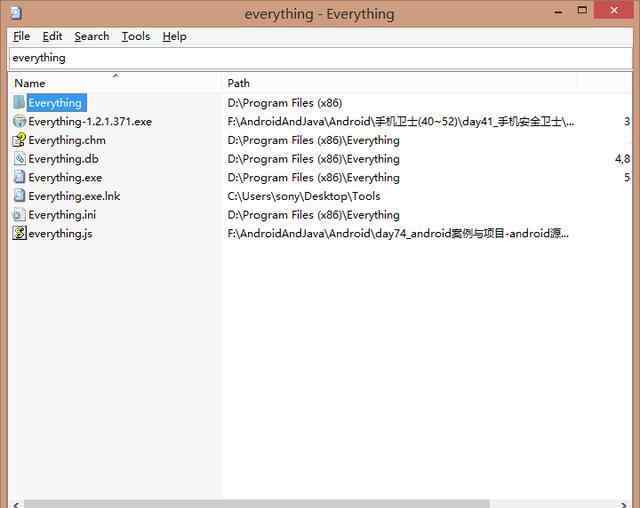
Task: Open the Tools menu
Action: coord(136,36)
